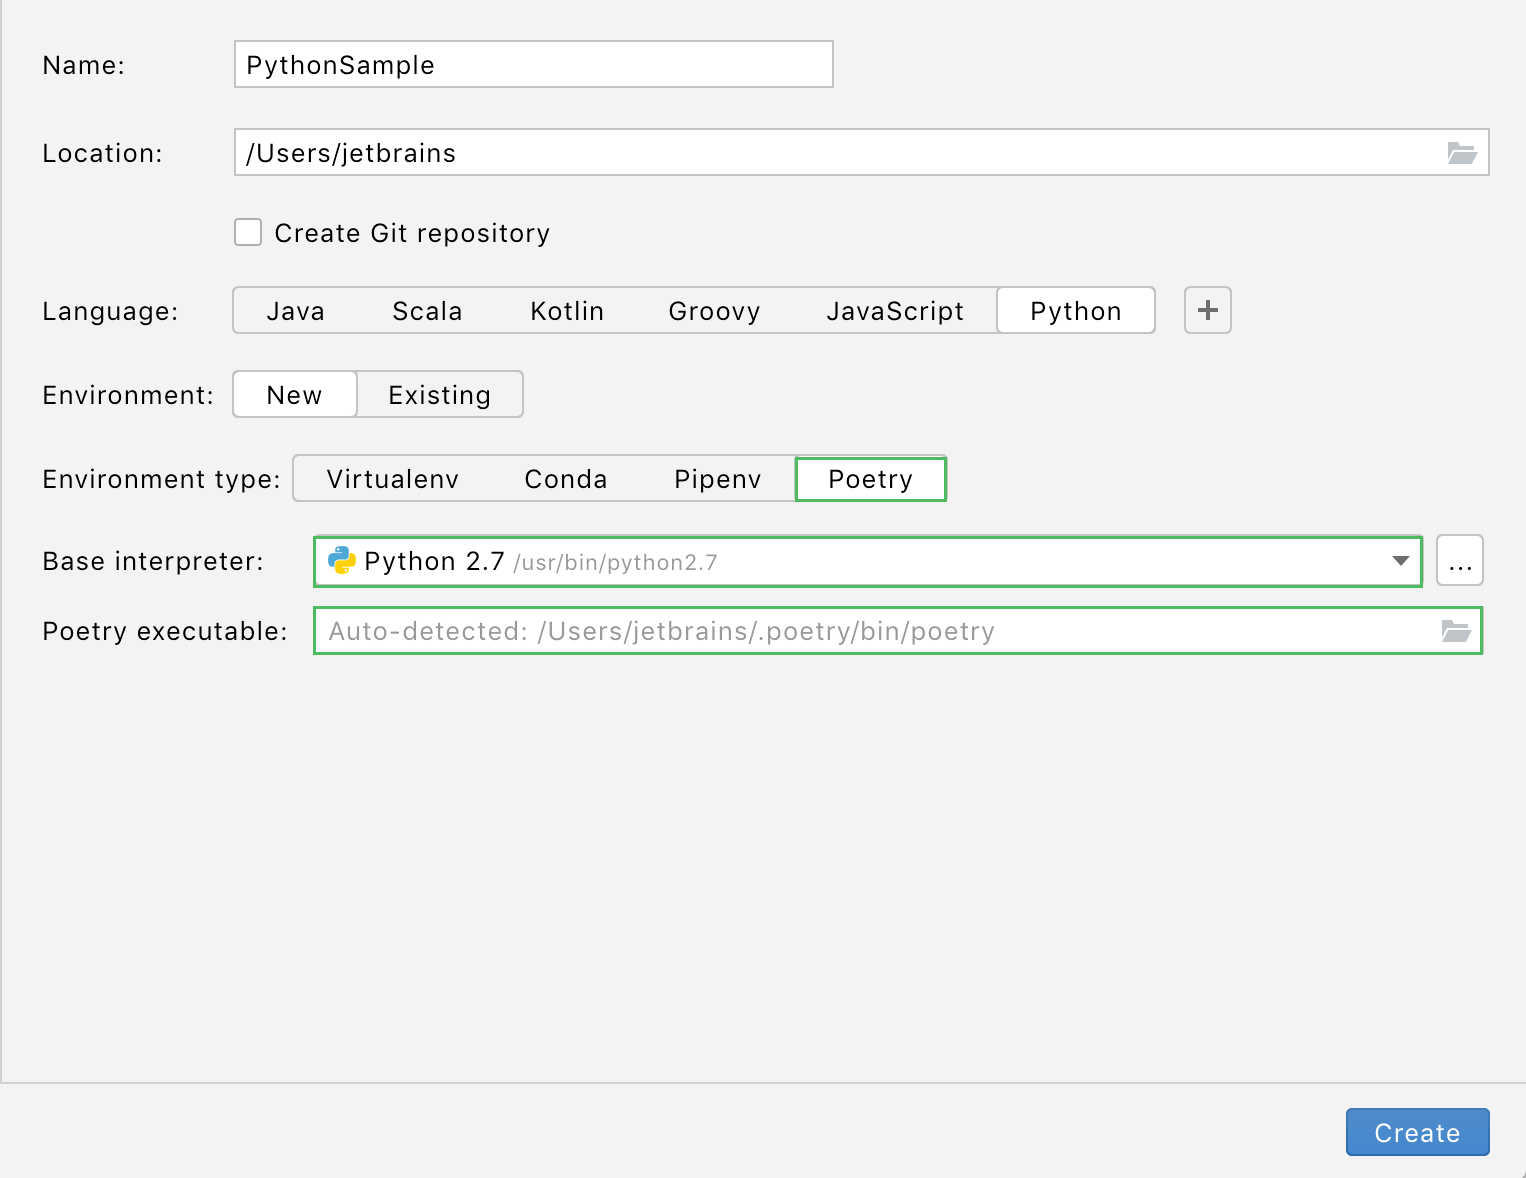Screen dimensions: 1526x1178
Task: Switch environment type to Poetry
Action: (x=871, y=479)
